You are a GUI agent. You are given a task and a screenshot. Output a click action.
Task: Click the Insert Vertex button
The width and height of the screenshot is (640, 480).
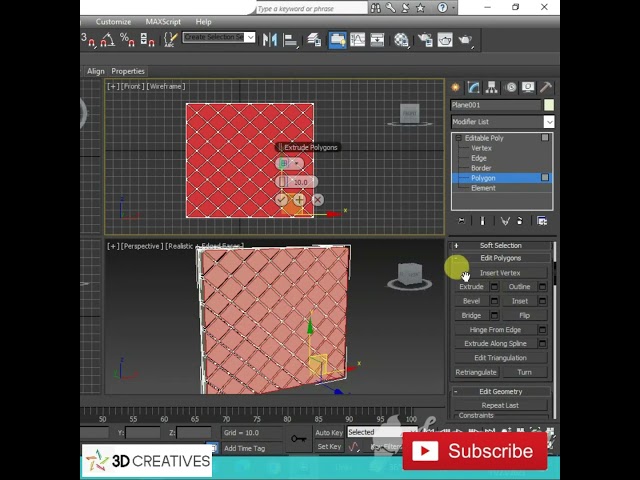[500, 273]
